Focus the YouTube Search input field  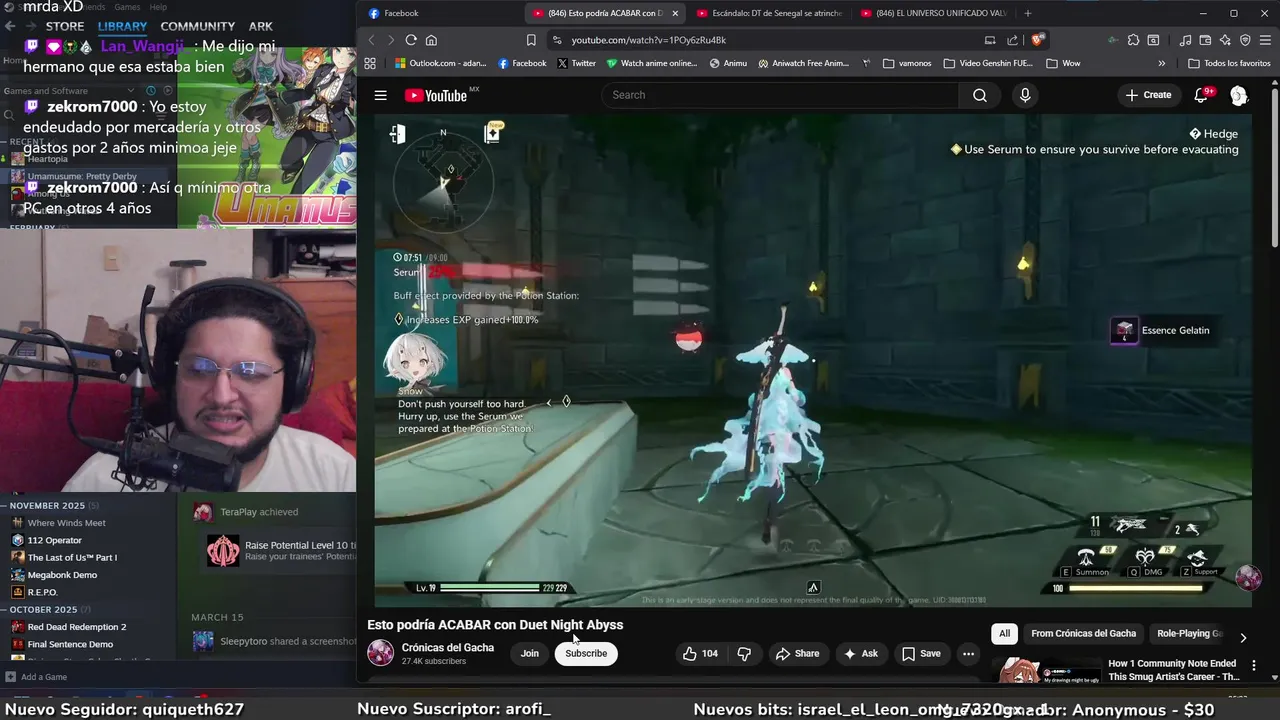[x=780, y=95]
